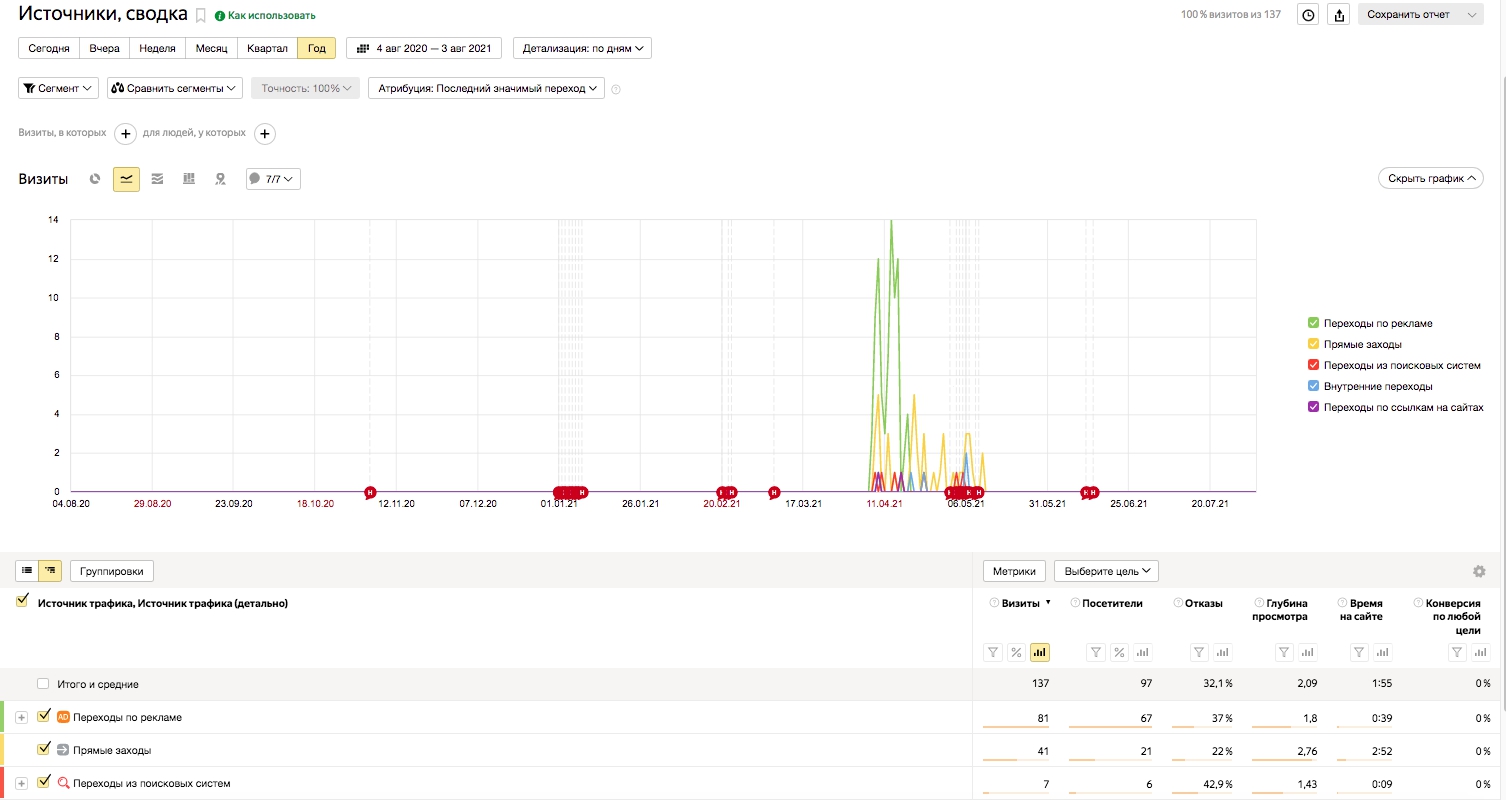Screen dimensions: 1506x800
Task: Bookmark this report
Action: click(201, 16)
